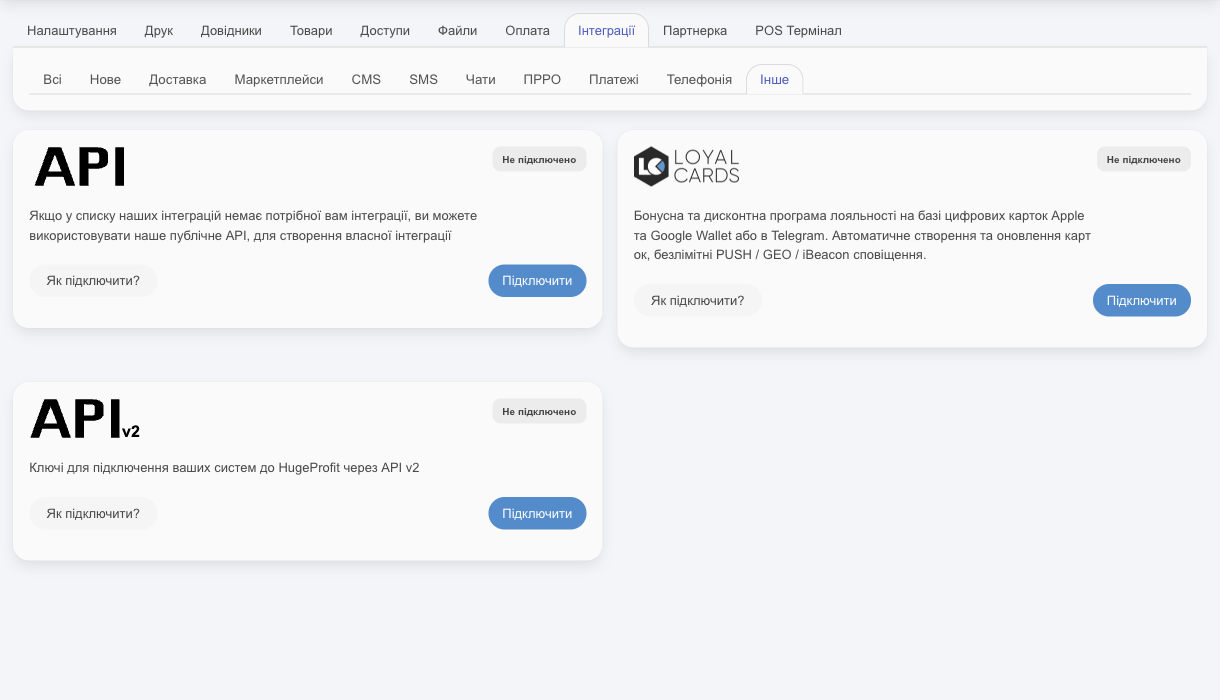Click Підключити on the API card
The height and width of the screenshot is (700, 1220).
click(537, 281)
